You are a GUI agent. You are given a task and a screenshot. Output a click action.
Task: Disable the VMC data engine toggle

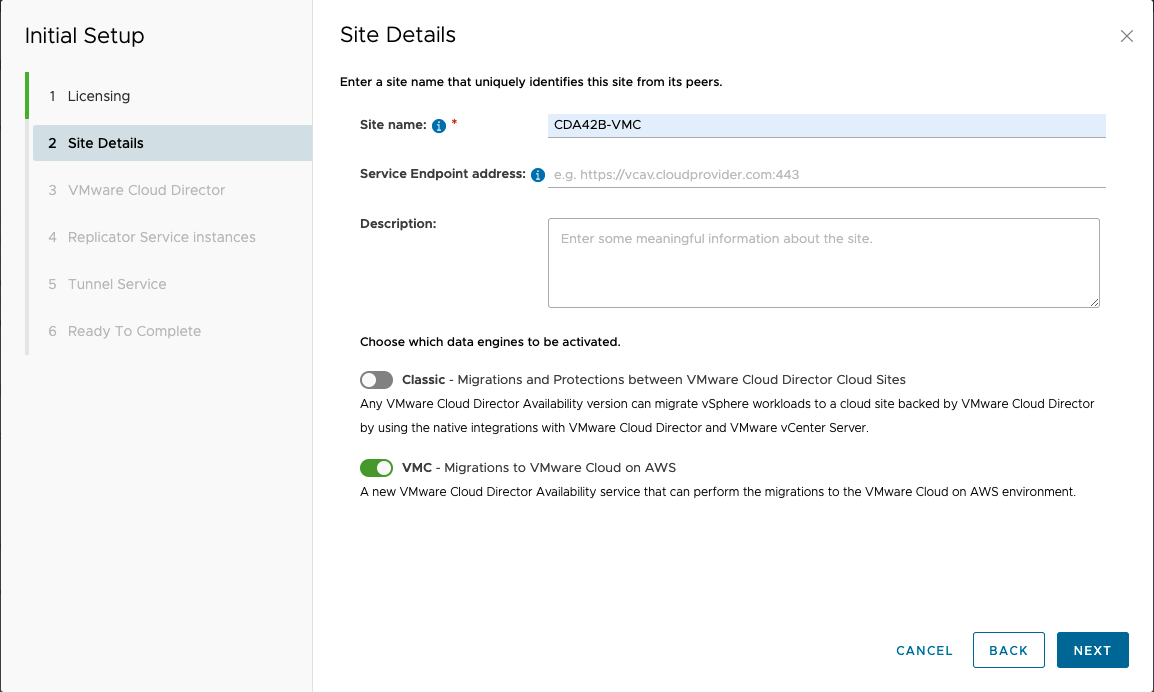[x=377, y=468]
